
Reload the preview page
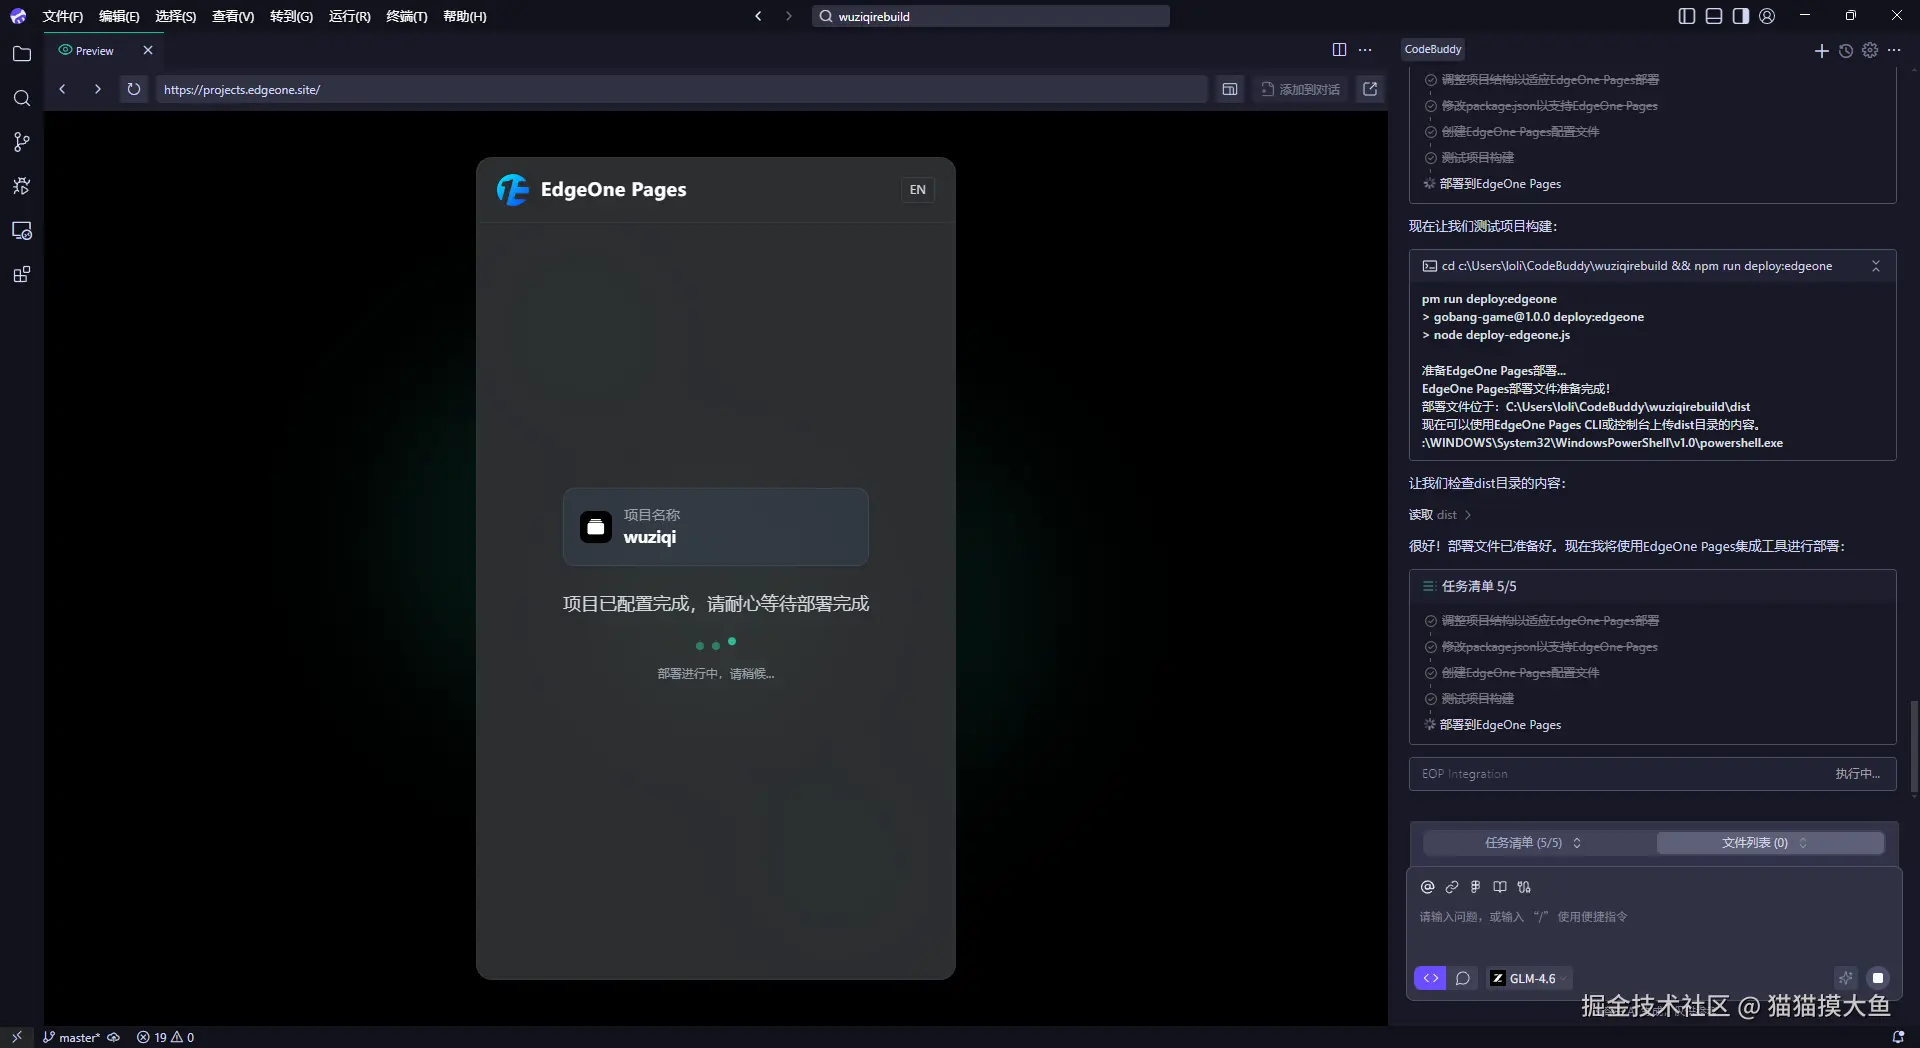(x=133, y=89)
